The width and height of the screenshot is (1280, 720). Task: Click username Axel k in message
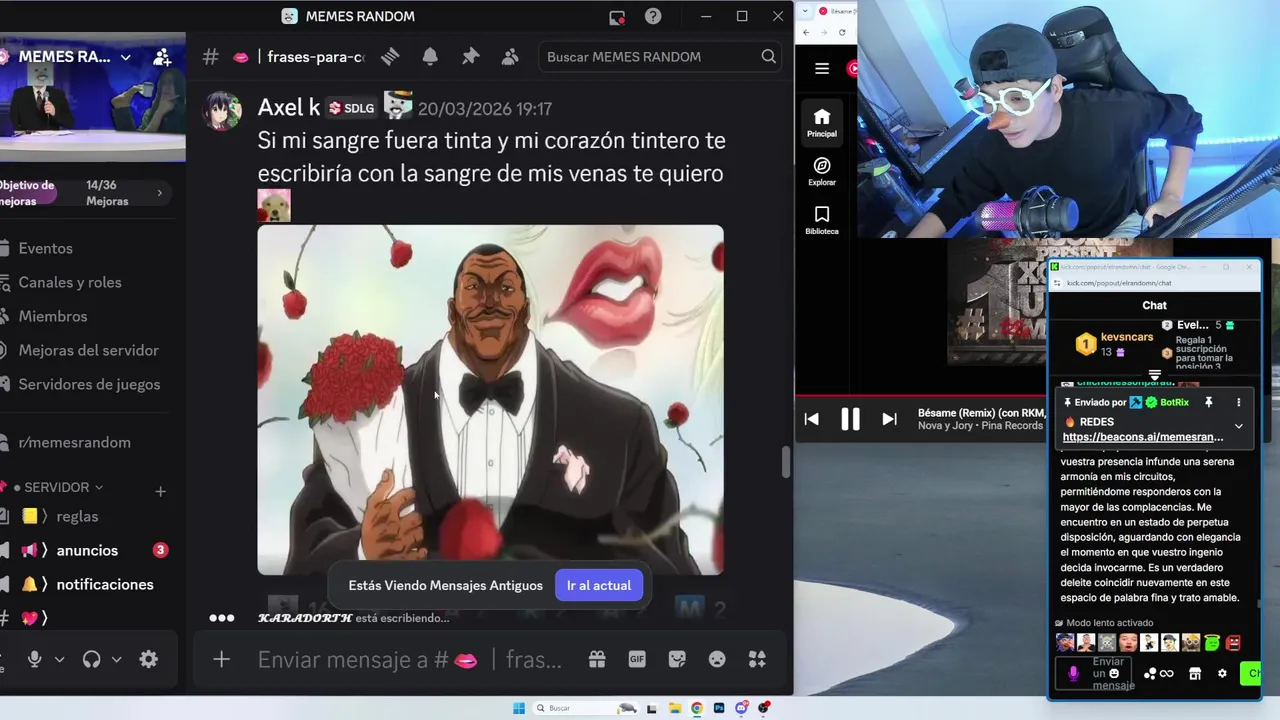(x=288, y=107)
